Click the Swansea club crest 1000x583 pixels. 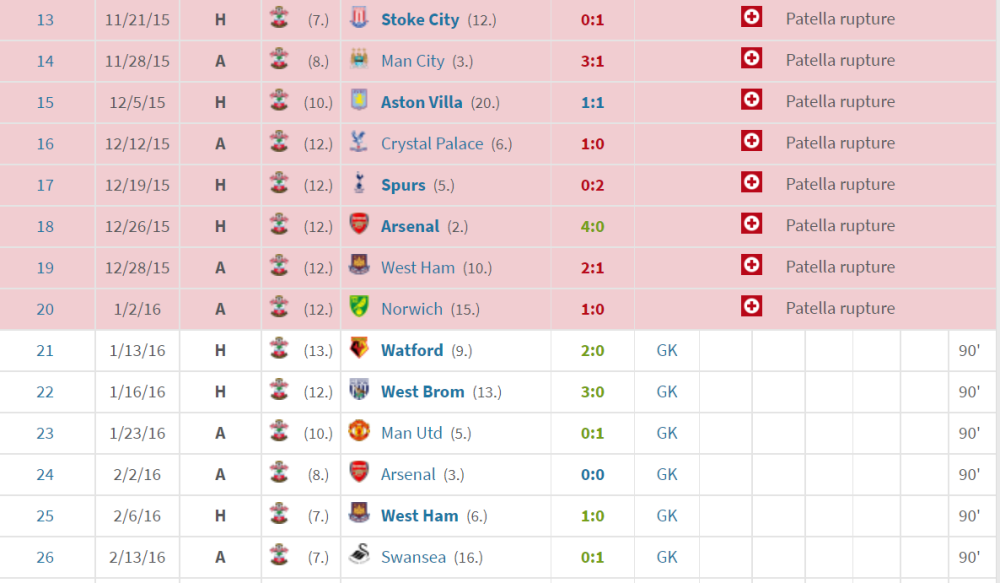(358, 556)
